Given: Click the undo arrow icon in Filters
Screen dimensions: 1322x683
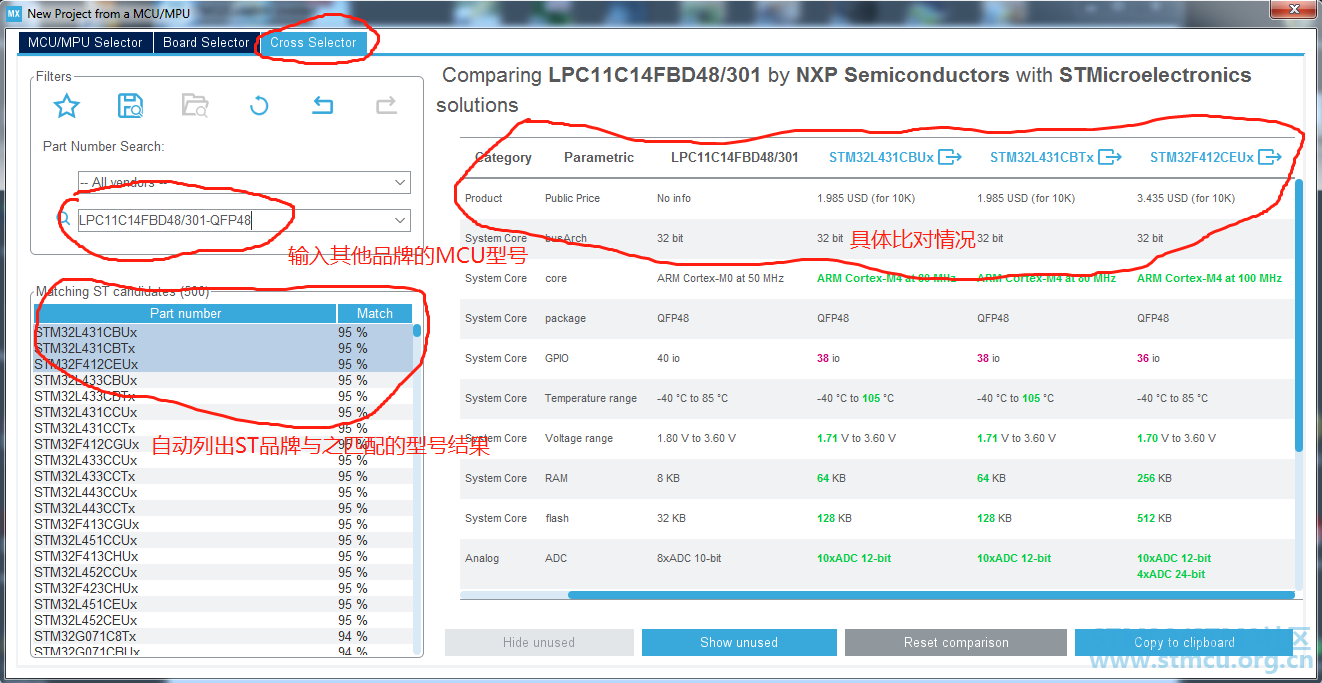Looking at the screenshot, I should click(322, 105).
